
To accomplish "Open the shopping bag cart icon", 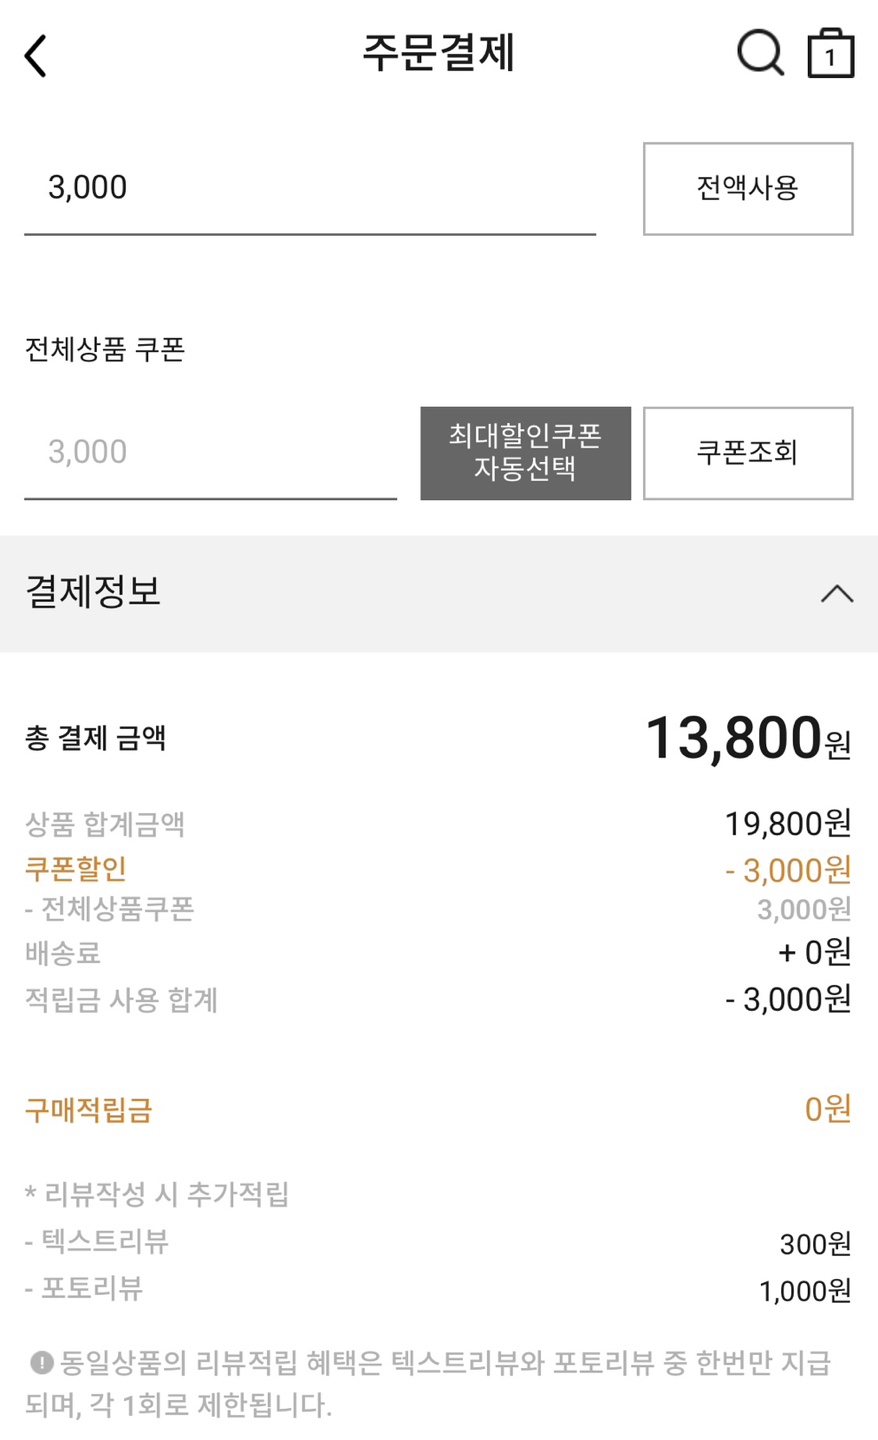I will tap(830, 54).
